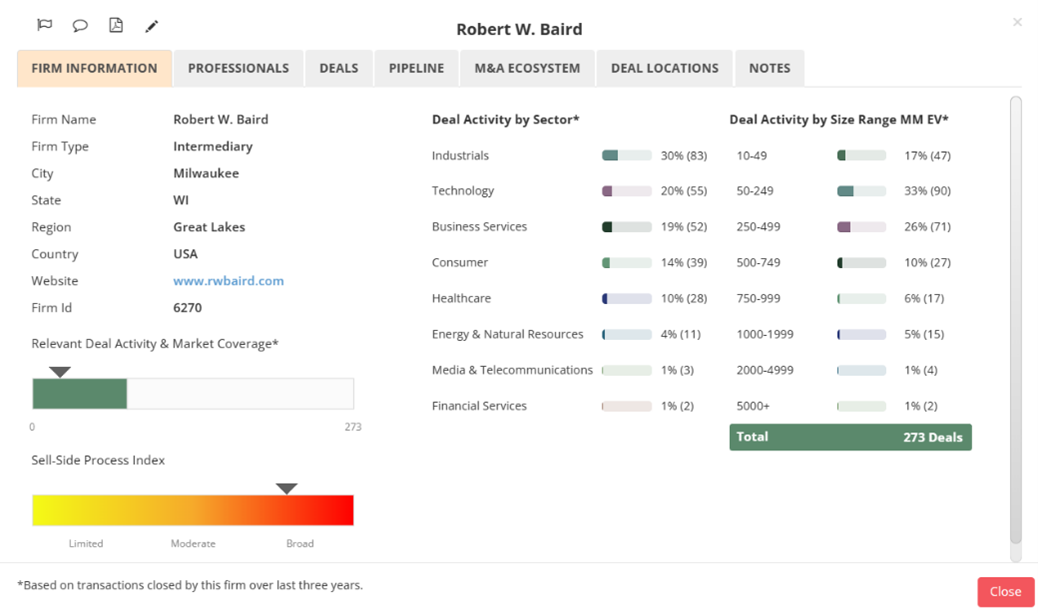
Task: Click the Total 273 Deals bar
Action: pyautogui.click(x=851, y=437)
